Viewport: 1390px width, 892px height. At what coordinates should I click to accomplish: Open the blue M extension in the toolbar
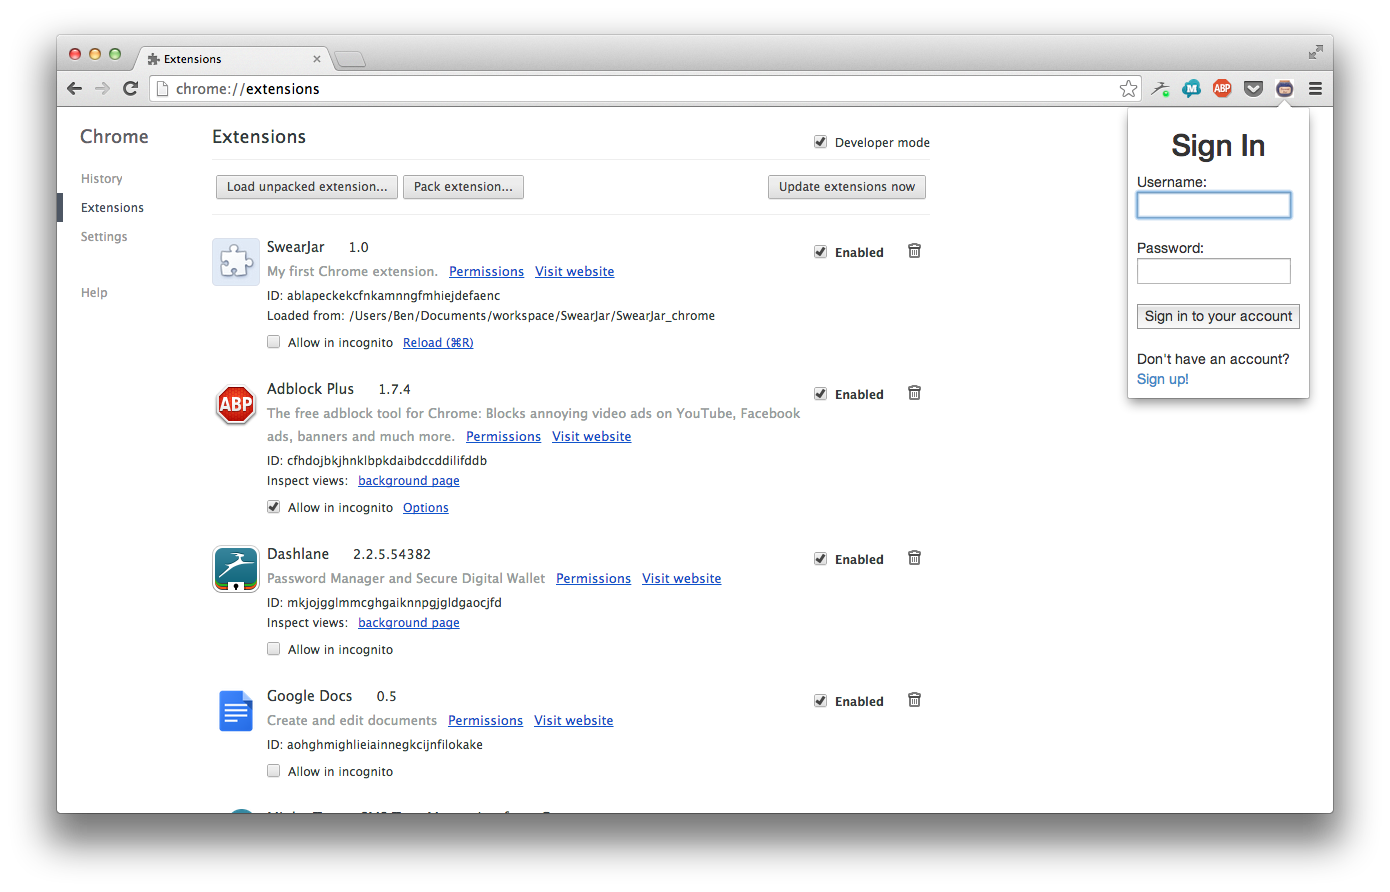coord(1191,89)
